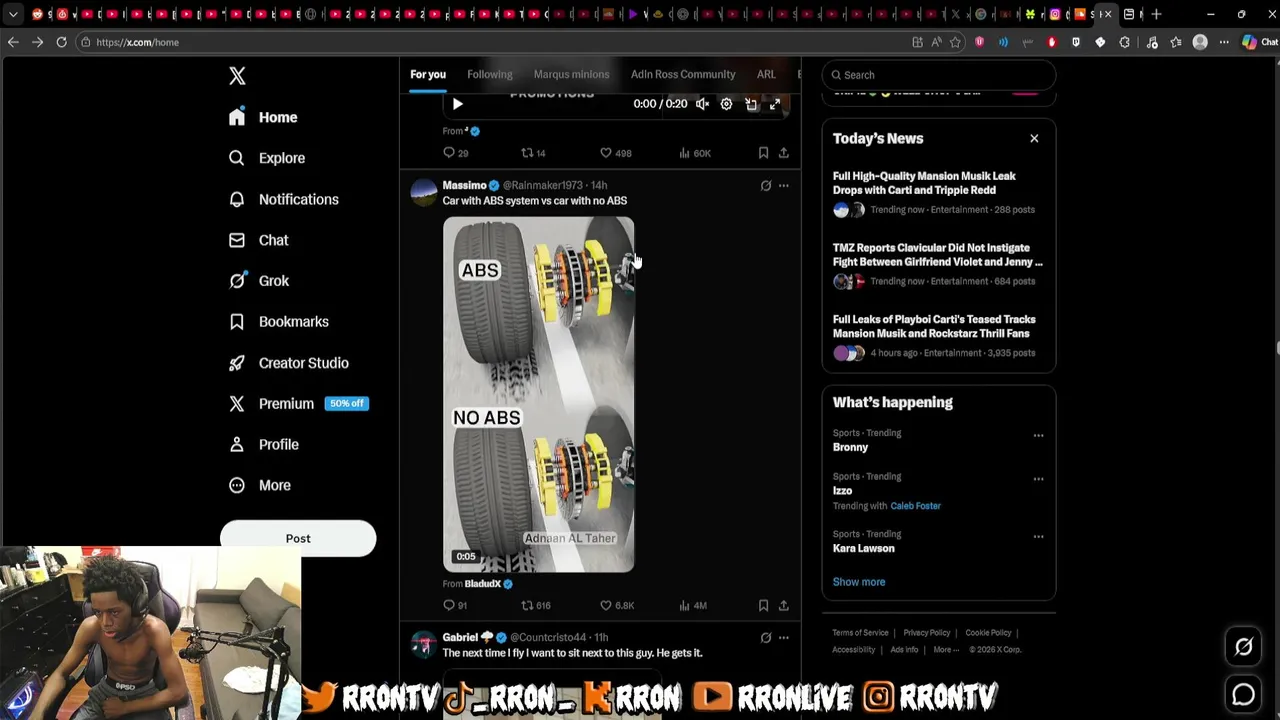
Task: Reply to Massimo's post with 91 replies
Action: 455,605
